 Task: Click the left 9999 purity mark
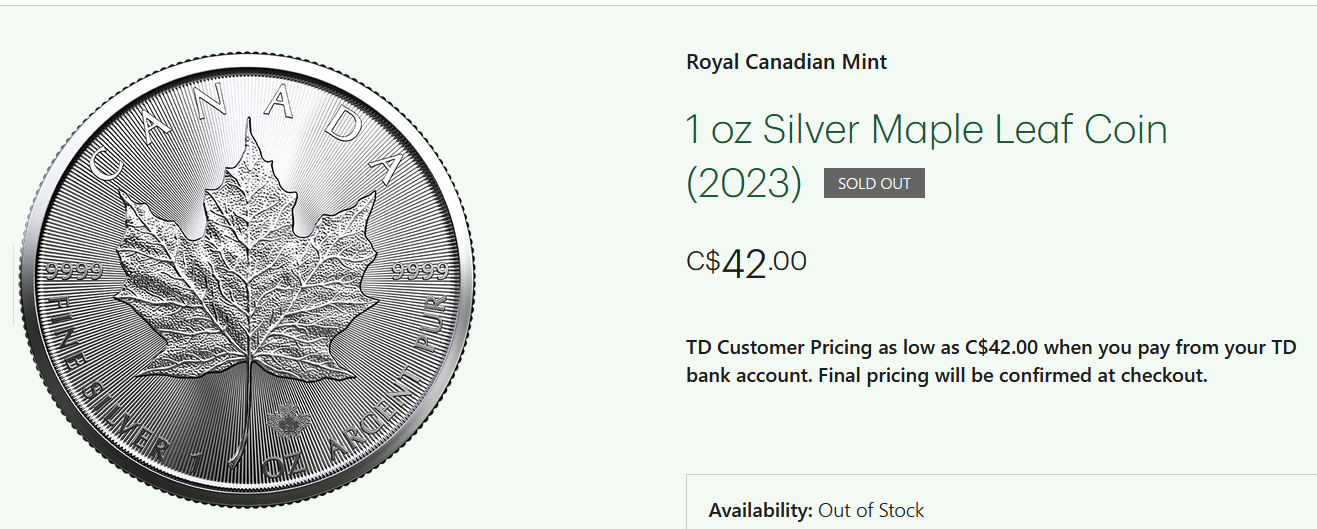point(75,272)
